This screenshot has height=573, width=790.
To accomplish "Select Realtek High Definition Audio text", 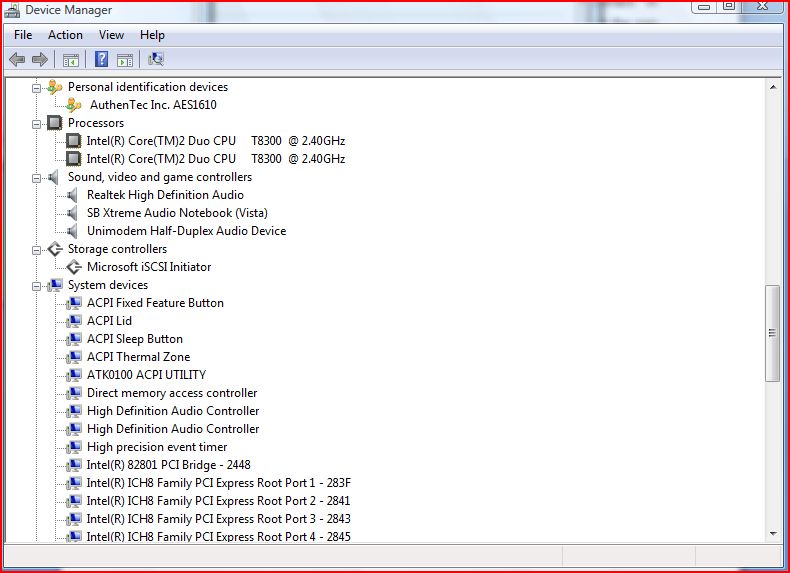I will click(x=165, y=195).
